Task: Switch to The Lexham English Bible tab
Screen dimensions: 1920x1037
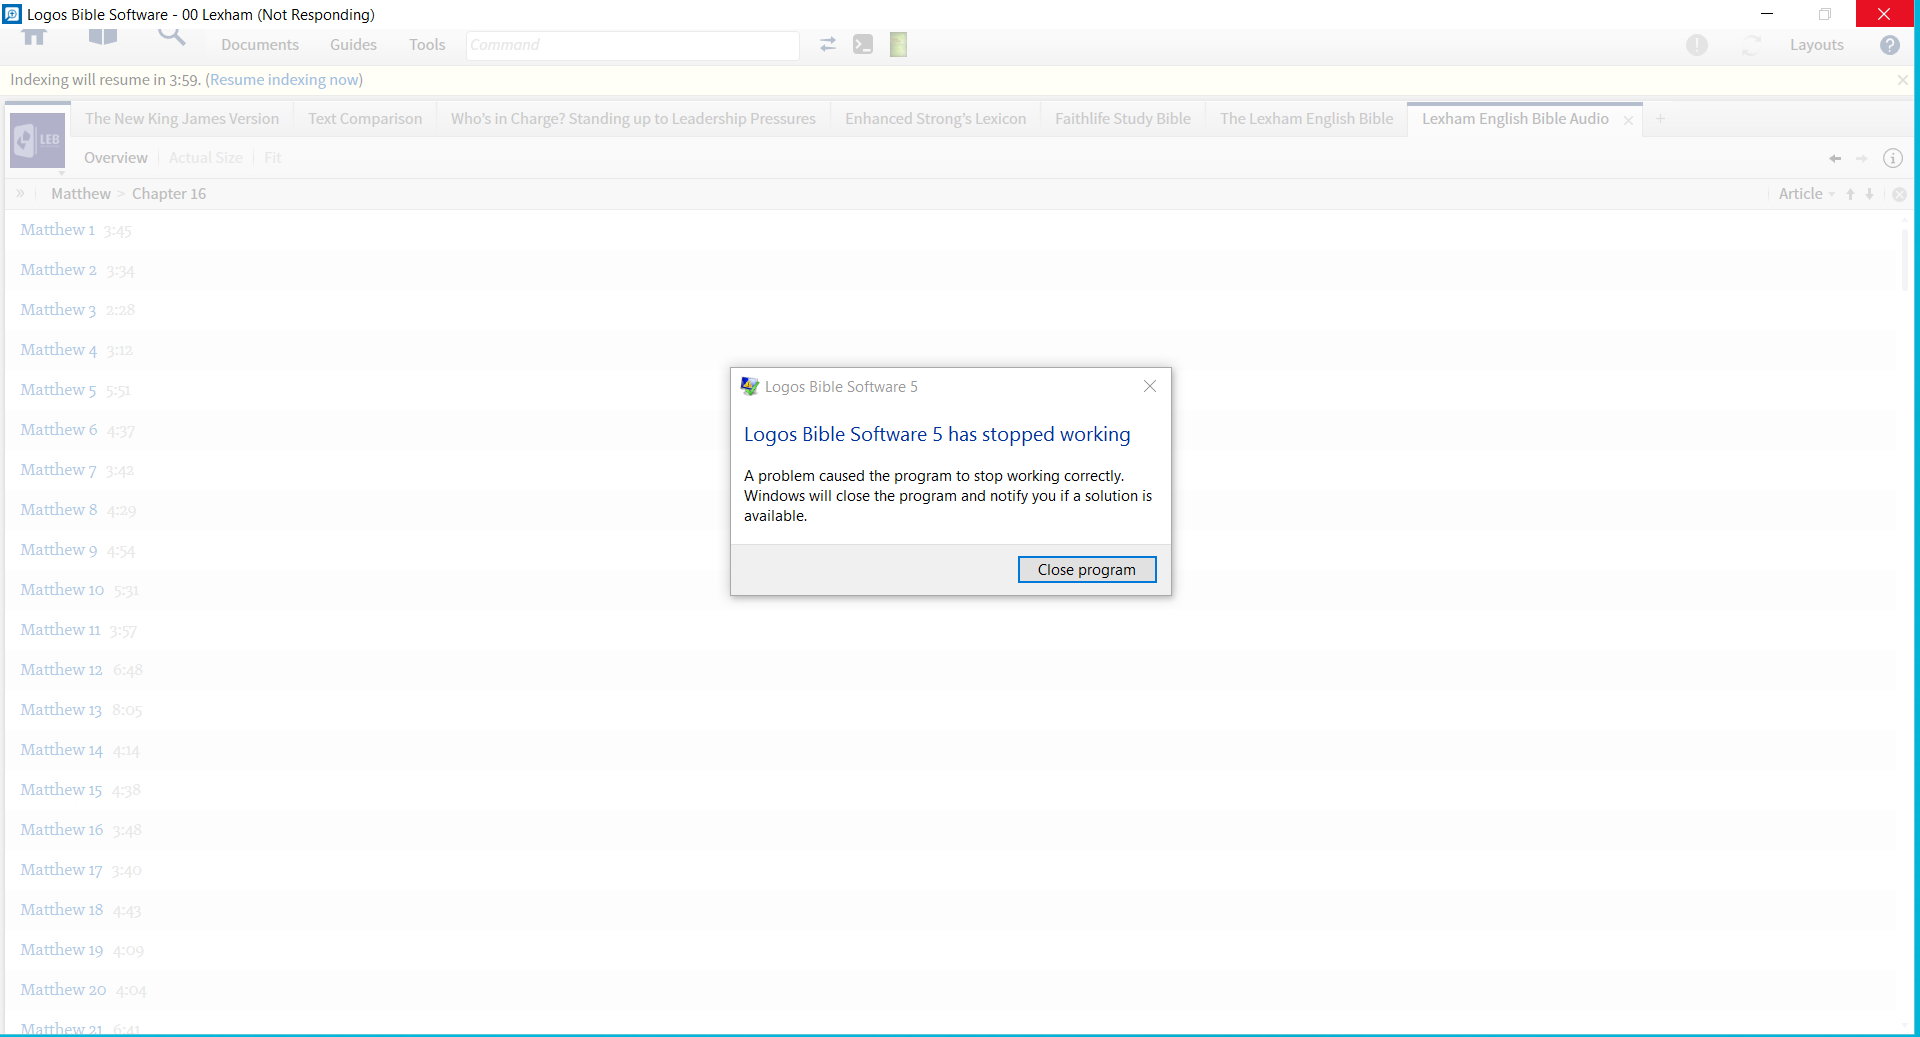Action: coord(1306,119)
